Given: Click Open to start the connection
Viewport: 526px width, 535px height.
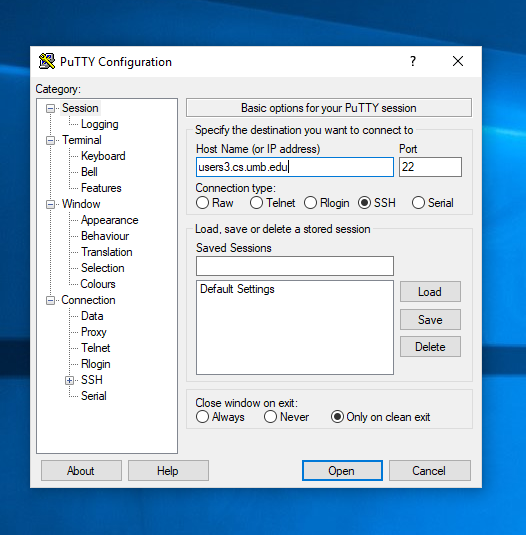Looking at the screenshot, I should click(x=342, y=471).
